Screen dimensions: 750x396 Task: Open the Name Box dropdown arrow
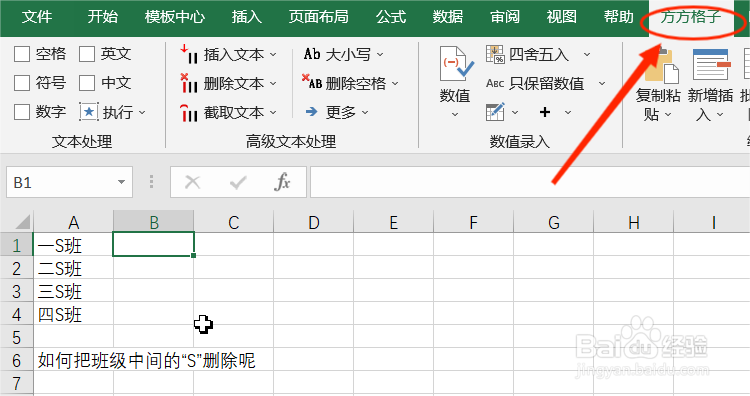121,182
